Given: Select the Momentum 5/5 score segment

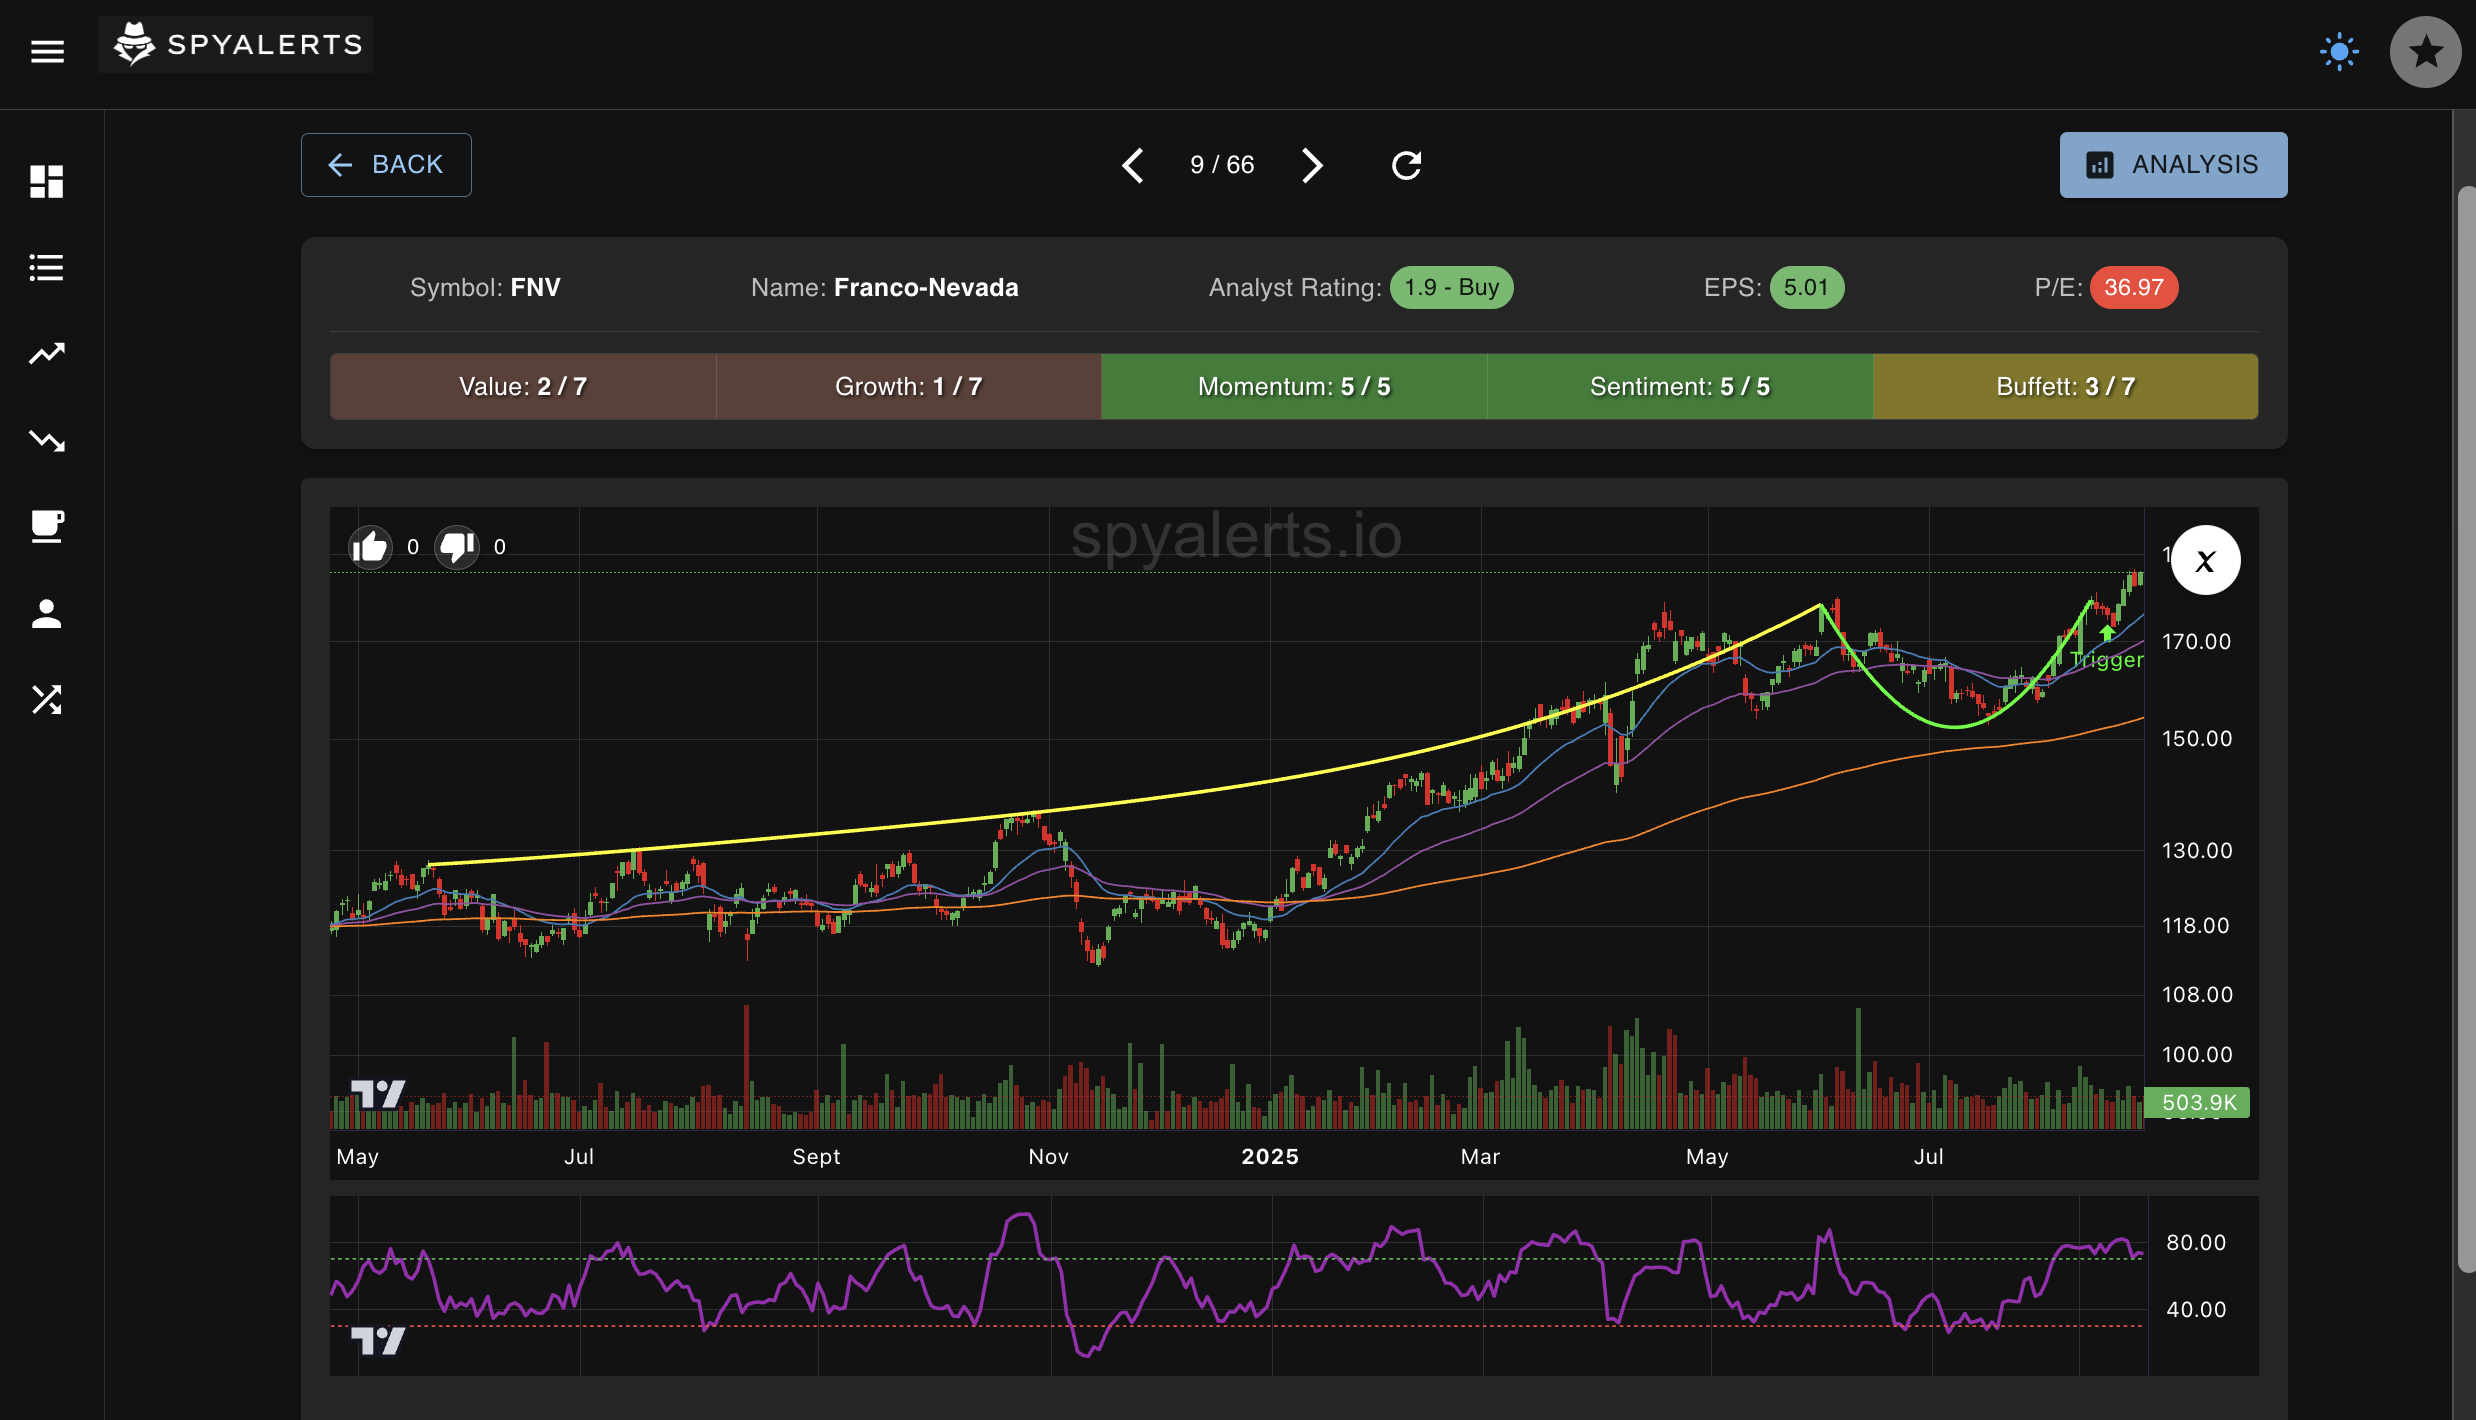Looking at the screenshot, I should point(1293,385).
